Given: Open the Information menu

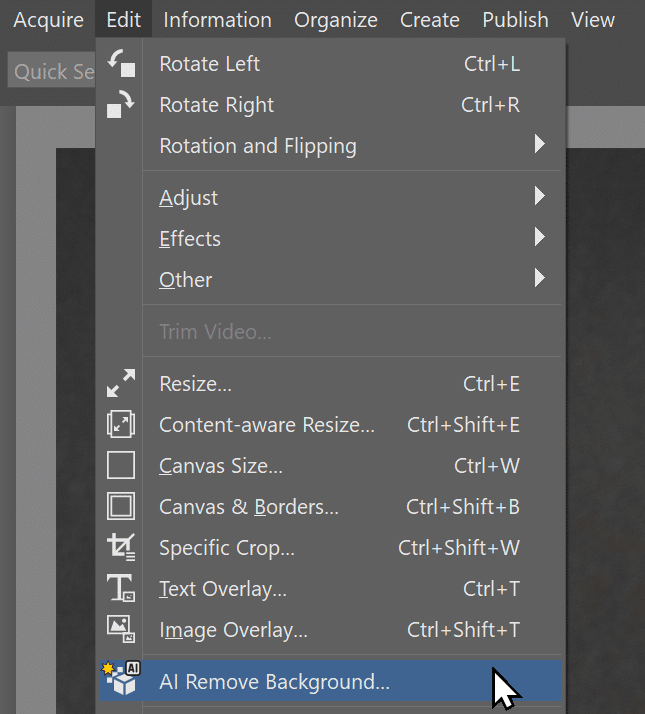Looking at the screenshot, I should 217,20.
